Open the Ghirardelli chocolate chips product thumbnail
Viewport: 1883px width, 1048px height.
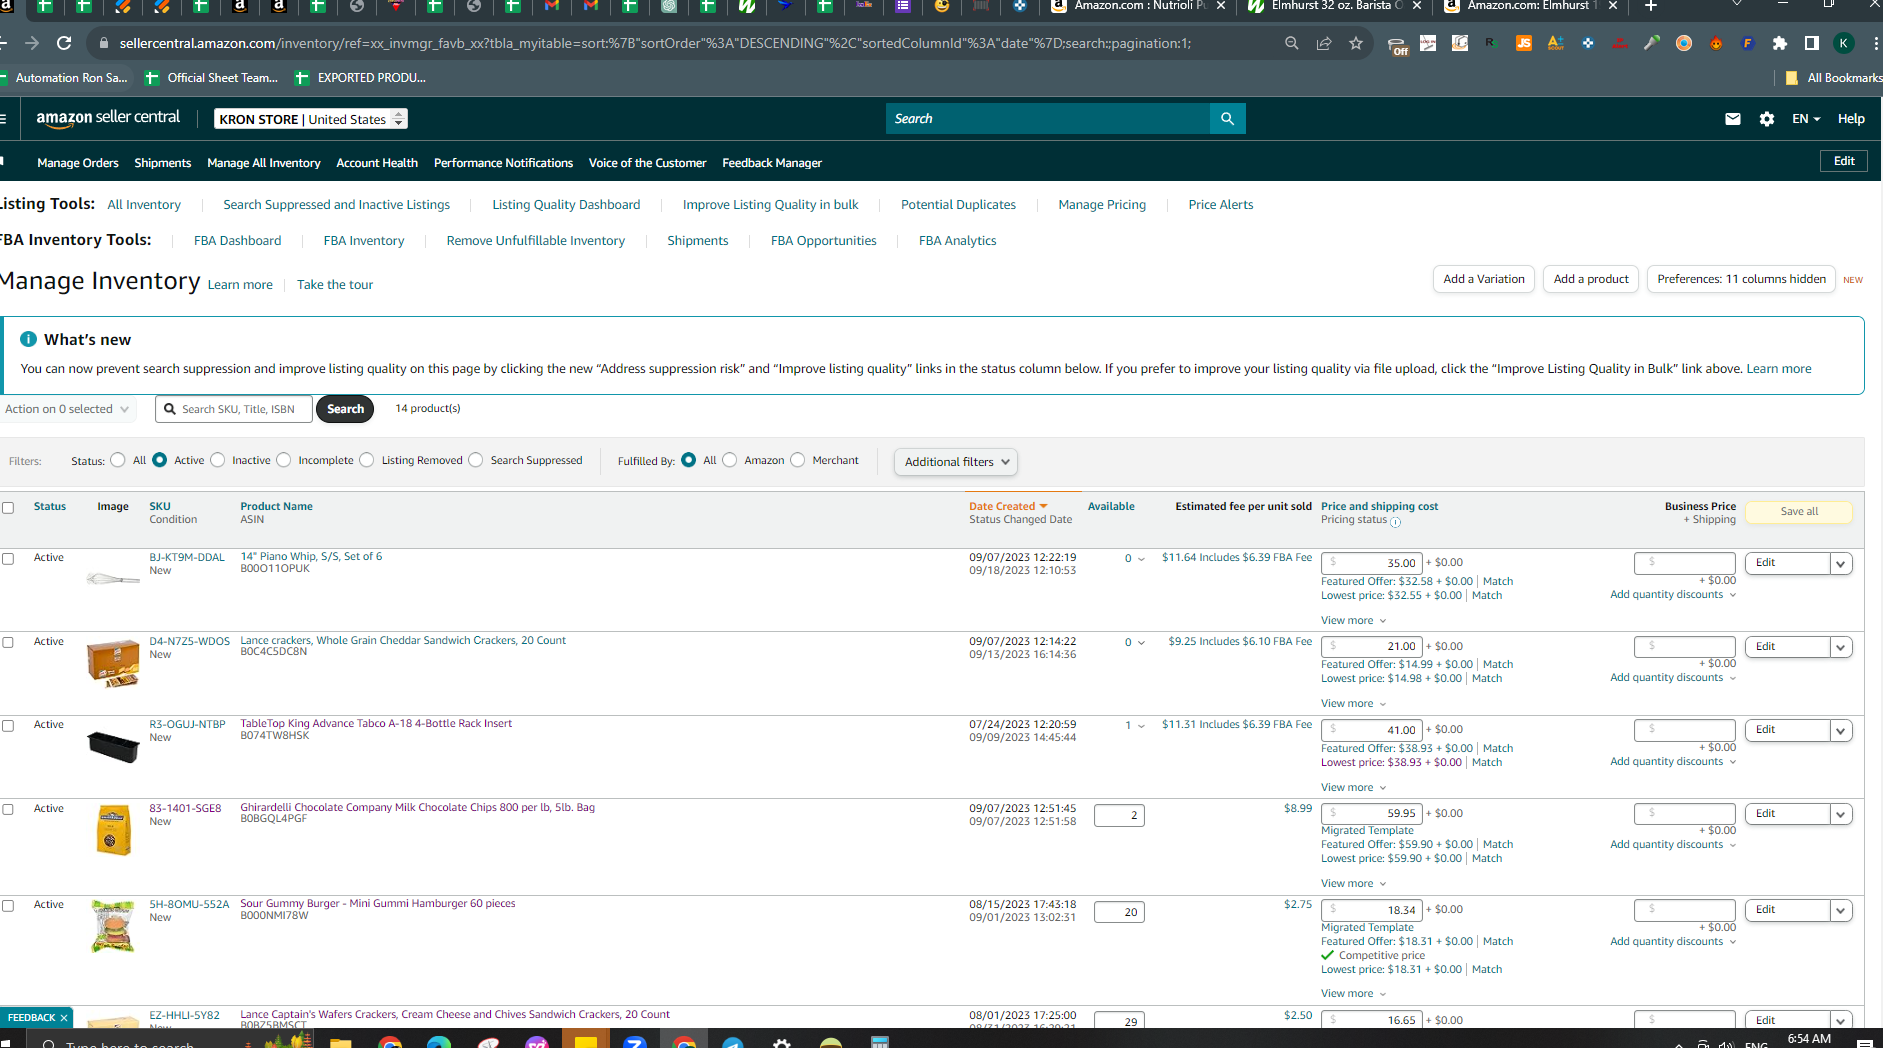pyautogui.click(x=113, y=831)
